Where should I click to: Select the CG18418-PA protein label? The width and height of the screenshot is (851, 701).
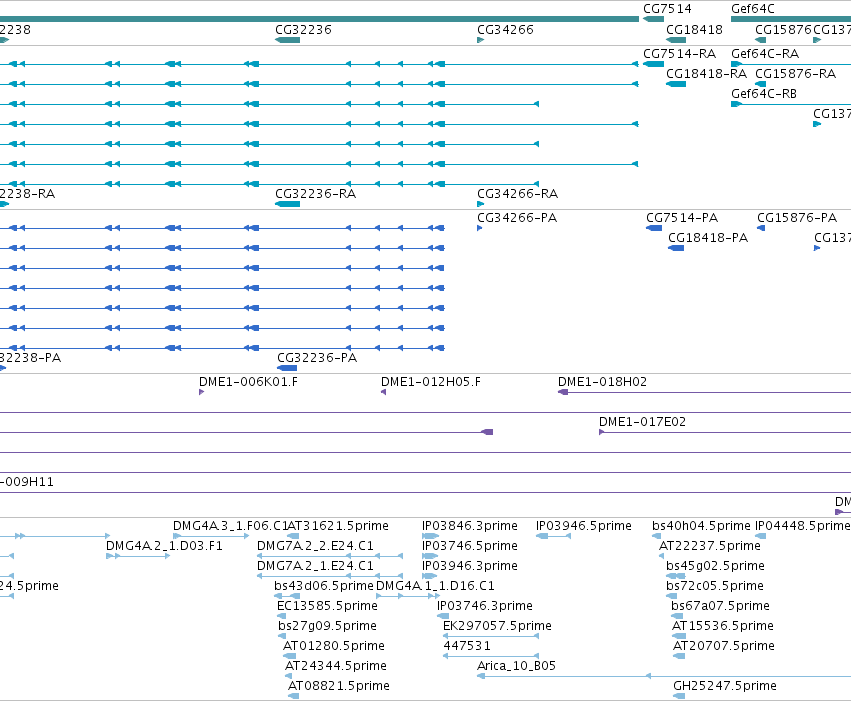pyautogui.click(x=708, y=238)
